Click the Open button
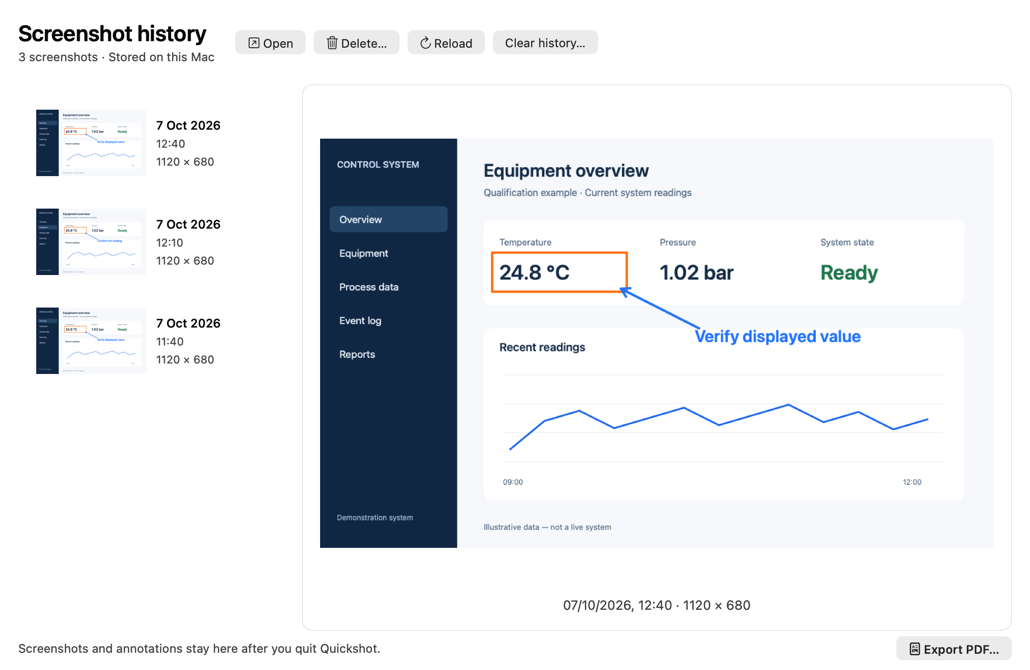The height and width of the screenshot is (670, 1030). pos(270,43)
